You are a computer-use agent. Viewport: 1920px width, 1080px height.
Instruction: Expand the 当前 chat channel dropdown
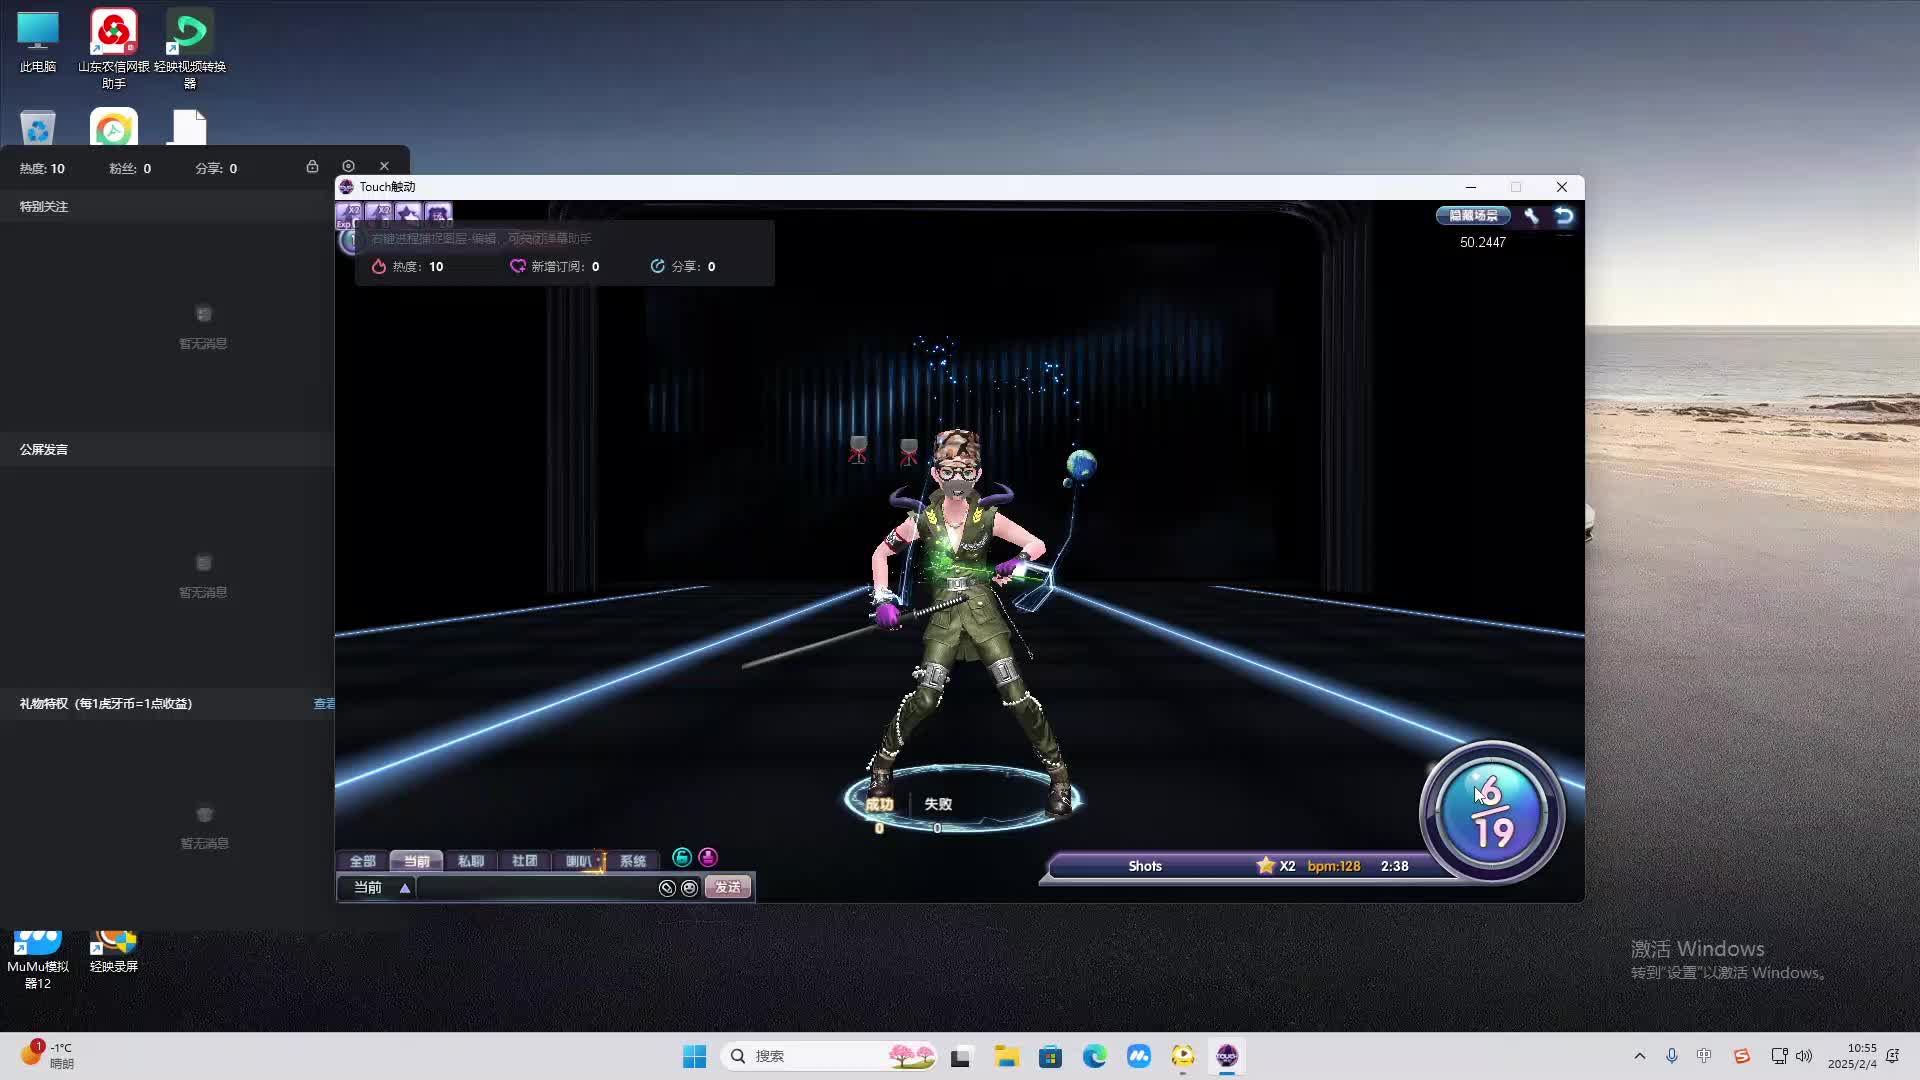click(x=405, y=888)
